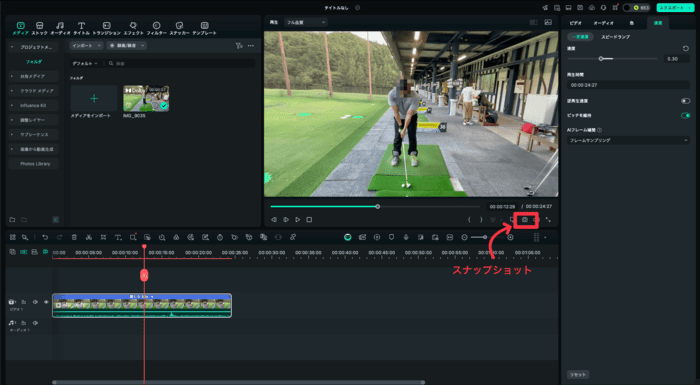Delete the selected clip with the trash icon
Screen dimensions: 700x385
point(74,237)
